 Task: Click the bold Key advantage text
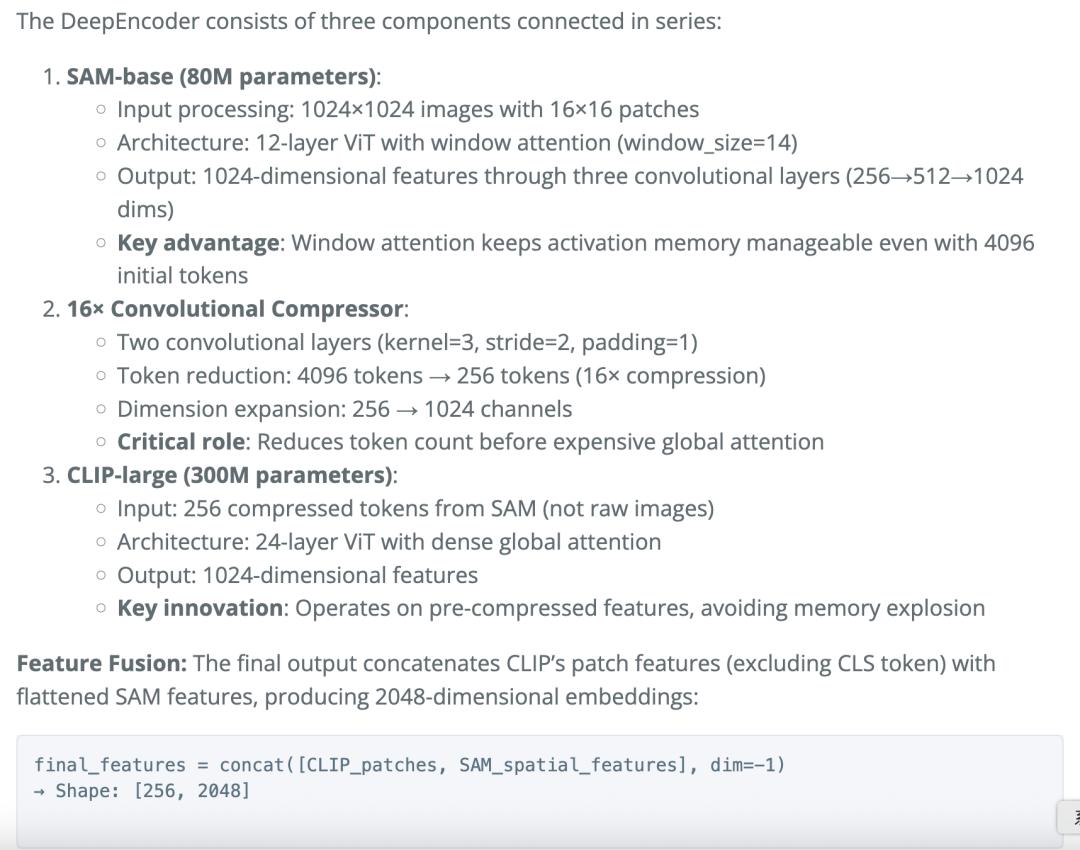[x=198, y=243]
